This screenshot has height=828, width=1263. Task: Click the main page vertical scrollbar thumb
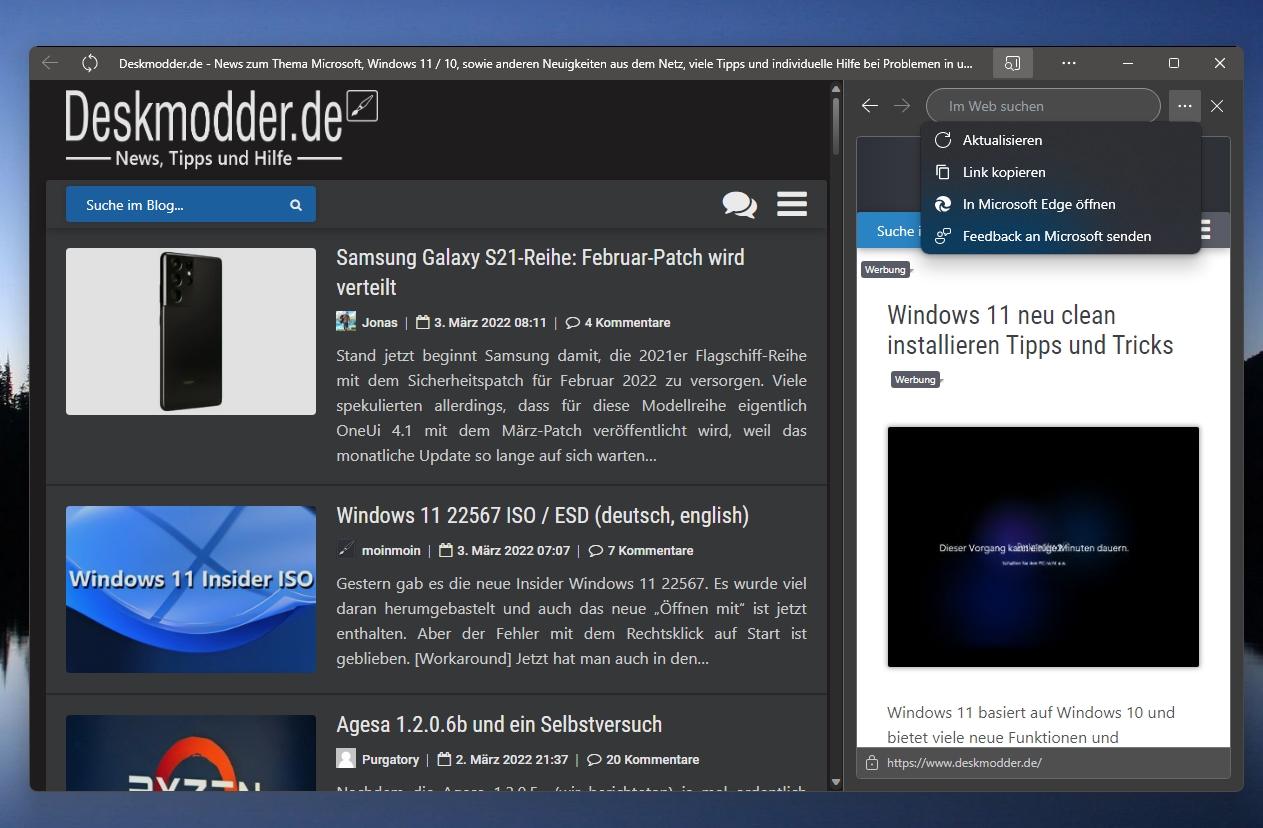[836, 127]
